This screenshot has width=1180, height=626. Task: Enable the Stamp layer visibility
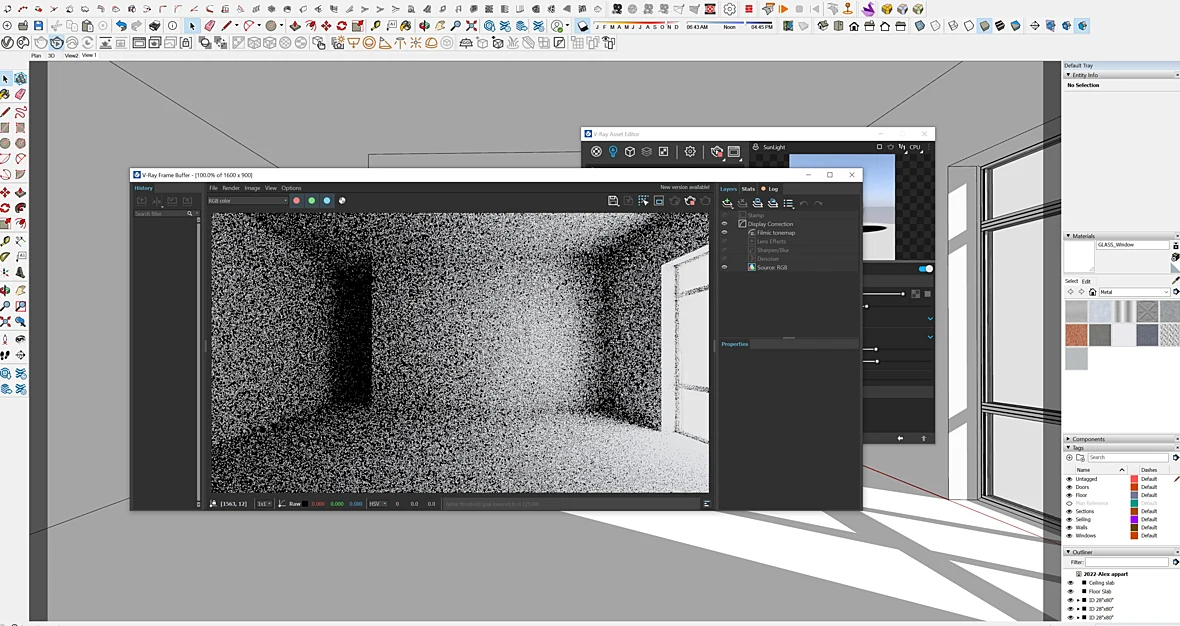(724, 215)
